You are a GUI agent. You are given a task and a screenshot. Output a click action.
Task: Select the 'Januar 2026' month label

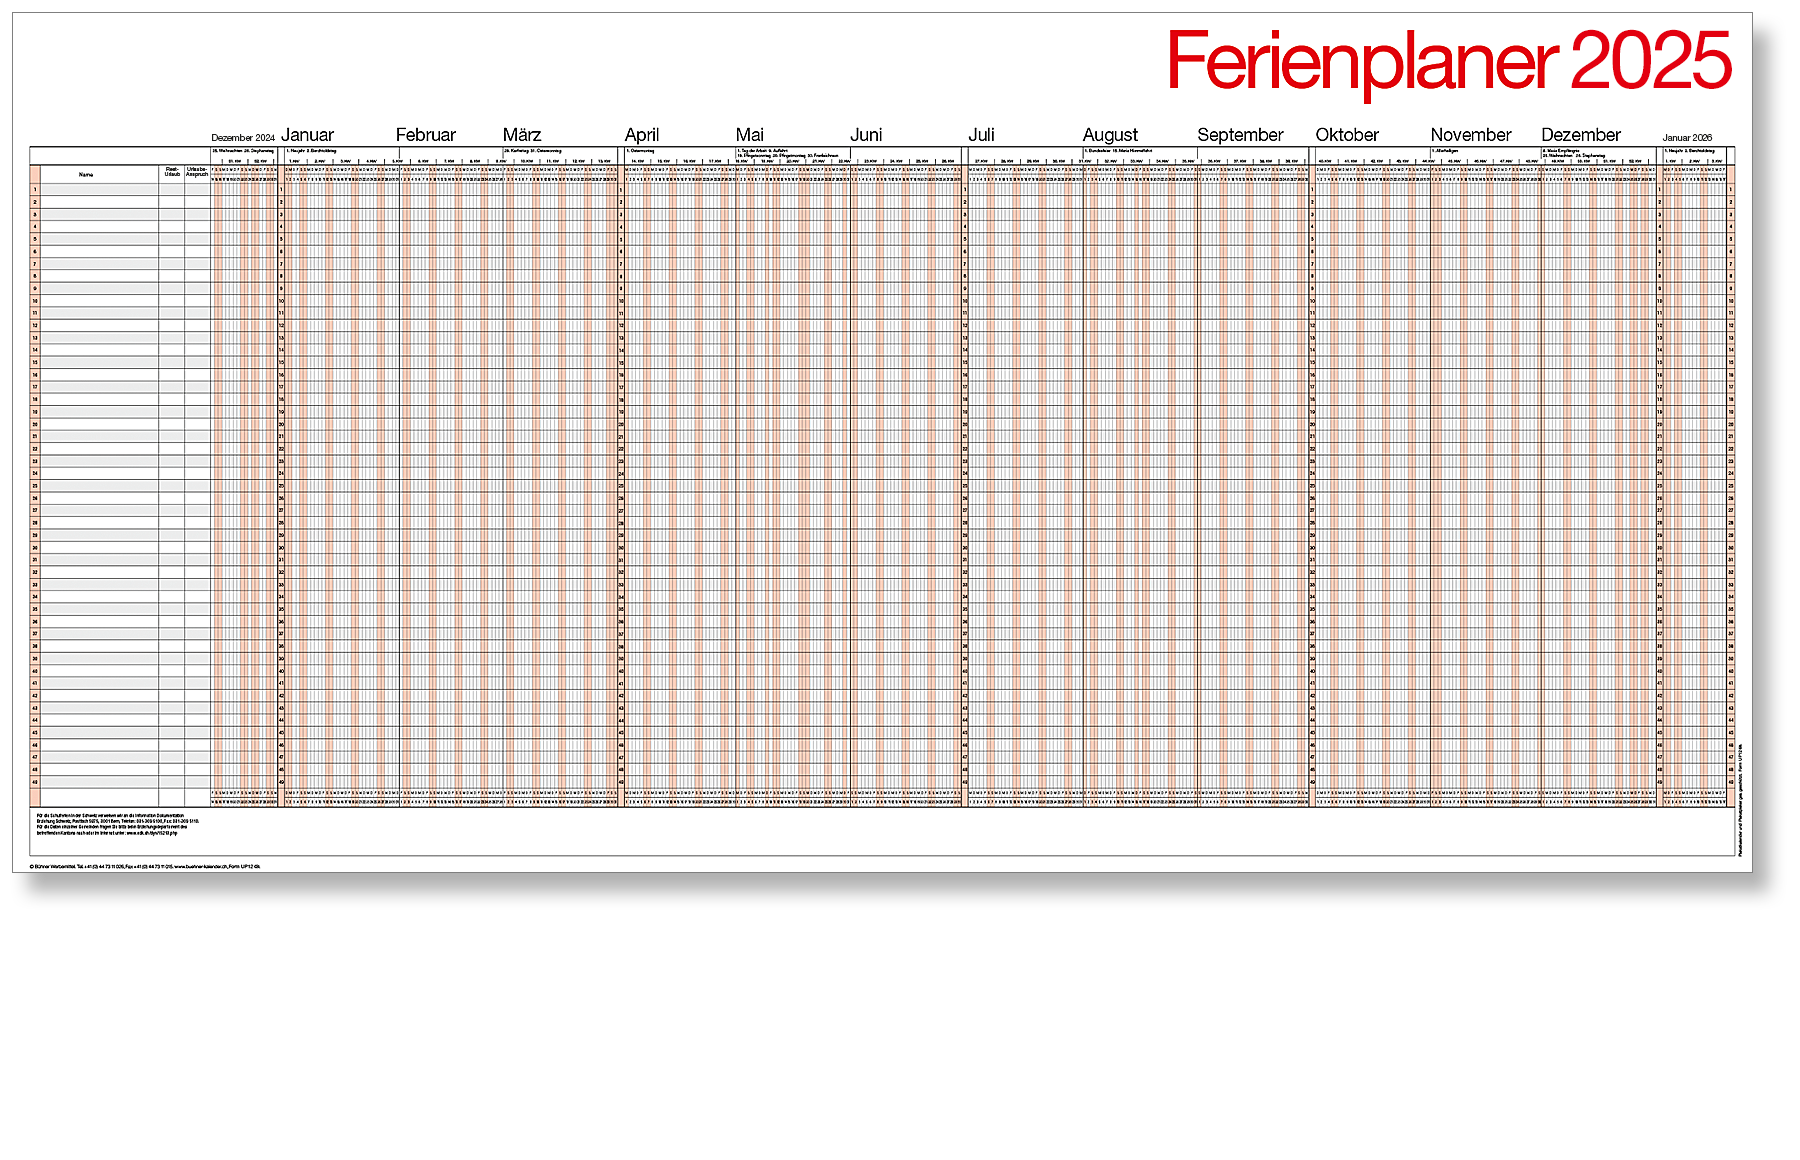(x=1688, y=138)
